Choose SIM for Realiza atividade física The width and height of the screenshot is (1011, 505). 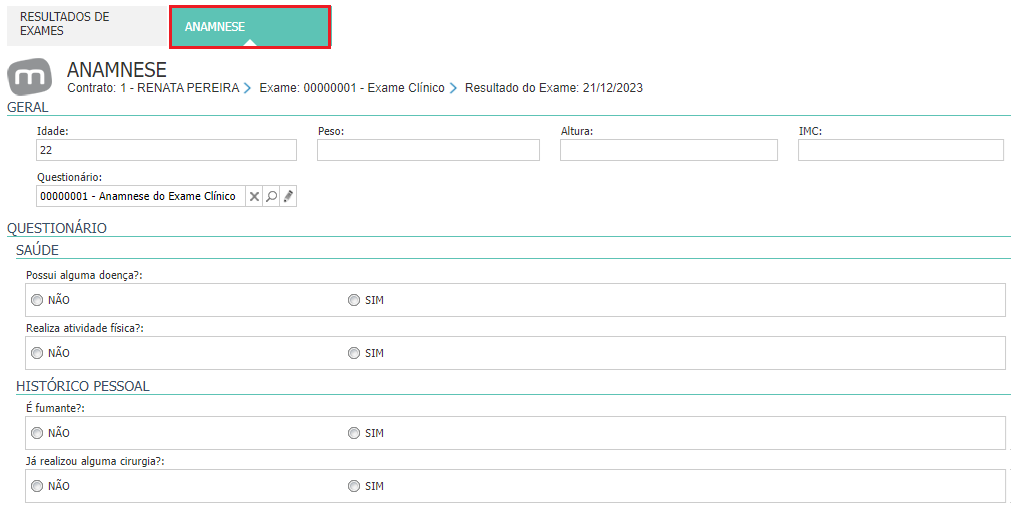coord(353,353)
